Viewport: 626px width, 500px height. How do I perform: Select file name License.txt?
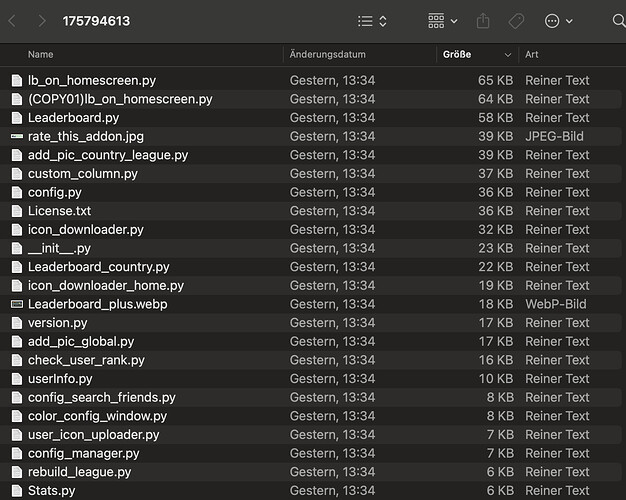pyautogui.click(x=59, y=211)
